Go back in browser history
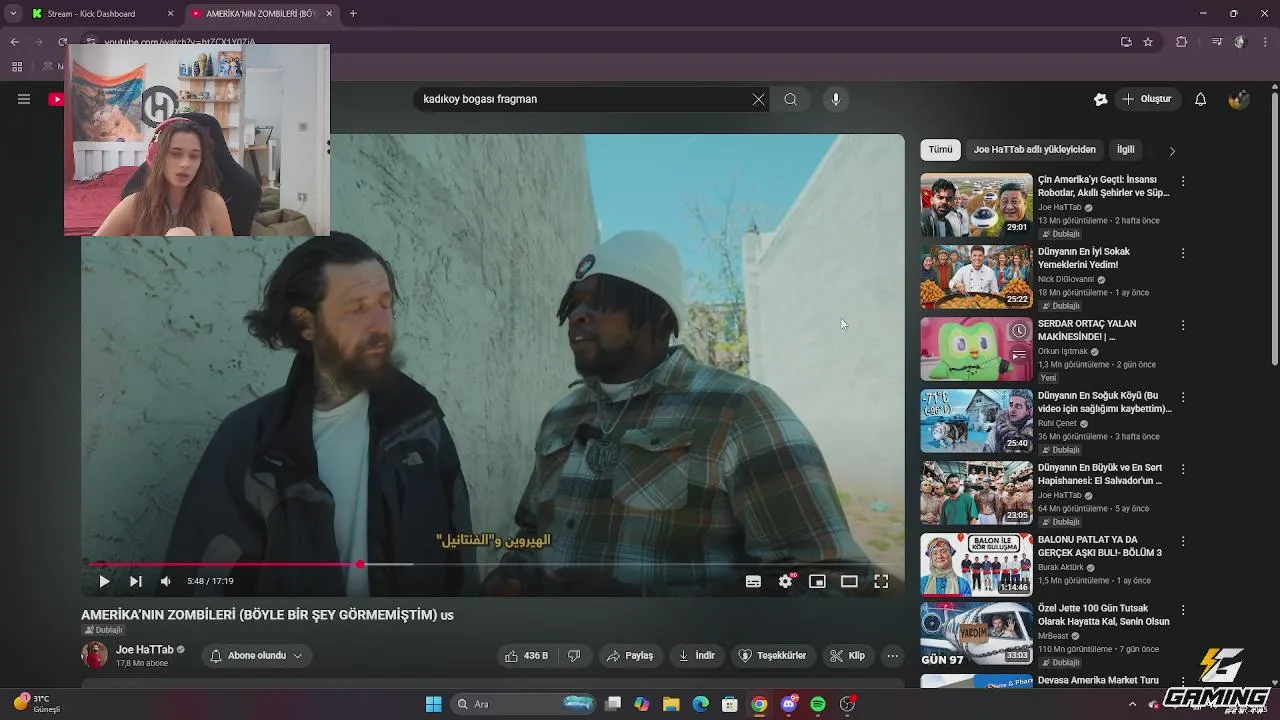Viewport: 1280px width, 720px height. pos(14,42)
